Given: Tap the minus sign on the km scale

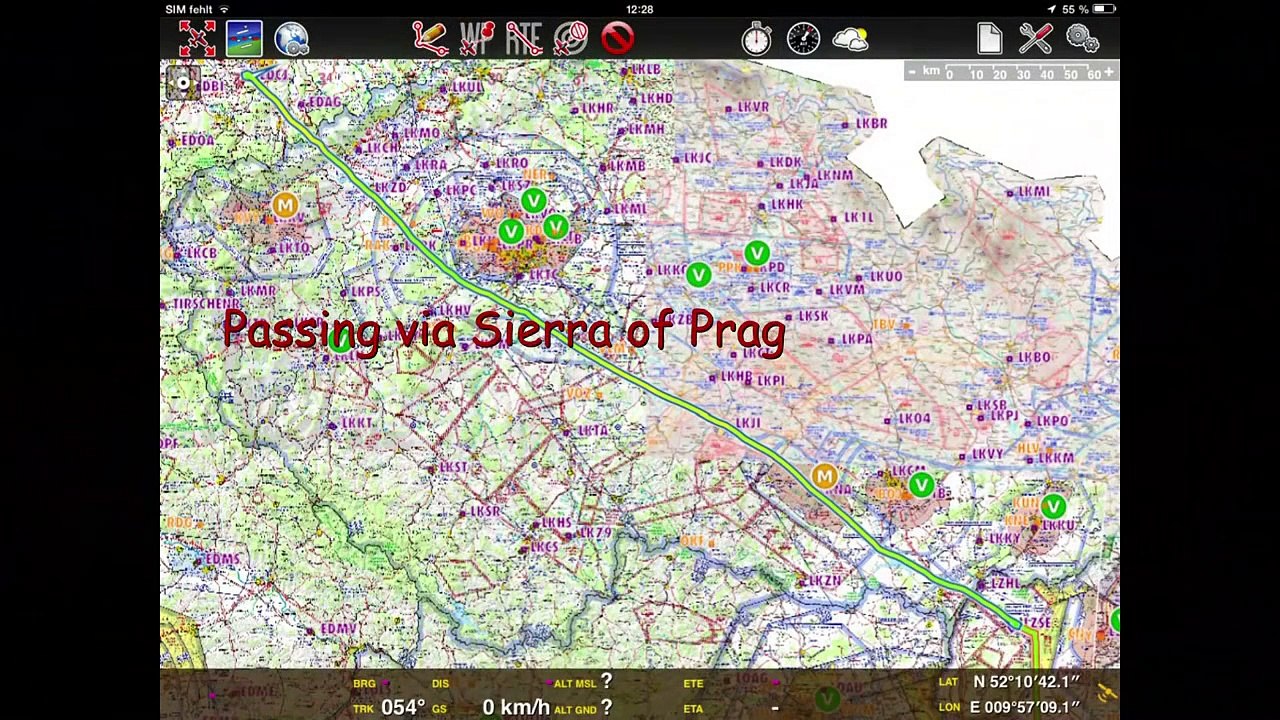Looking at the screenshot, I should [911, 72].
